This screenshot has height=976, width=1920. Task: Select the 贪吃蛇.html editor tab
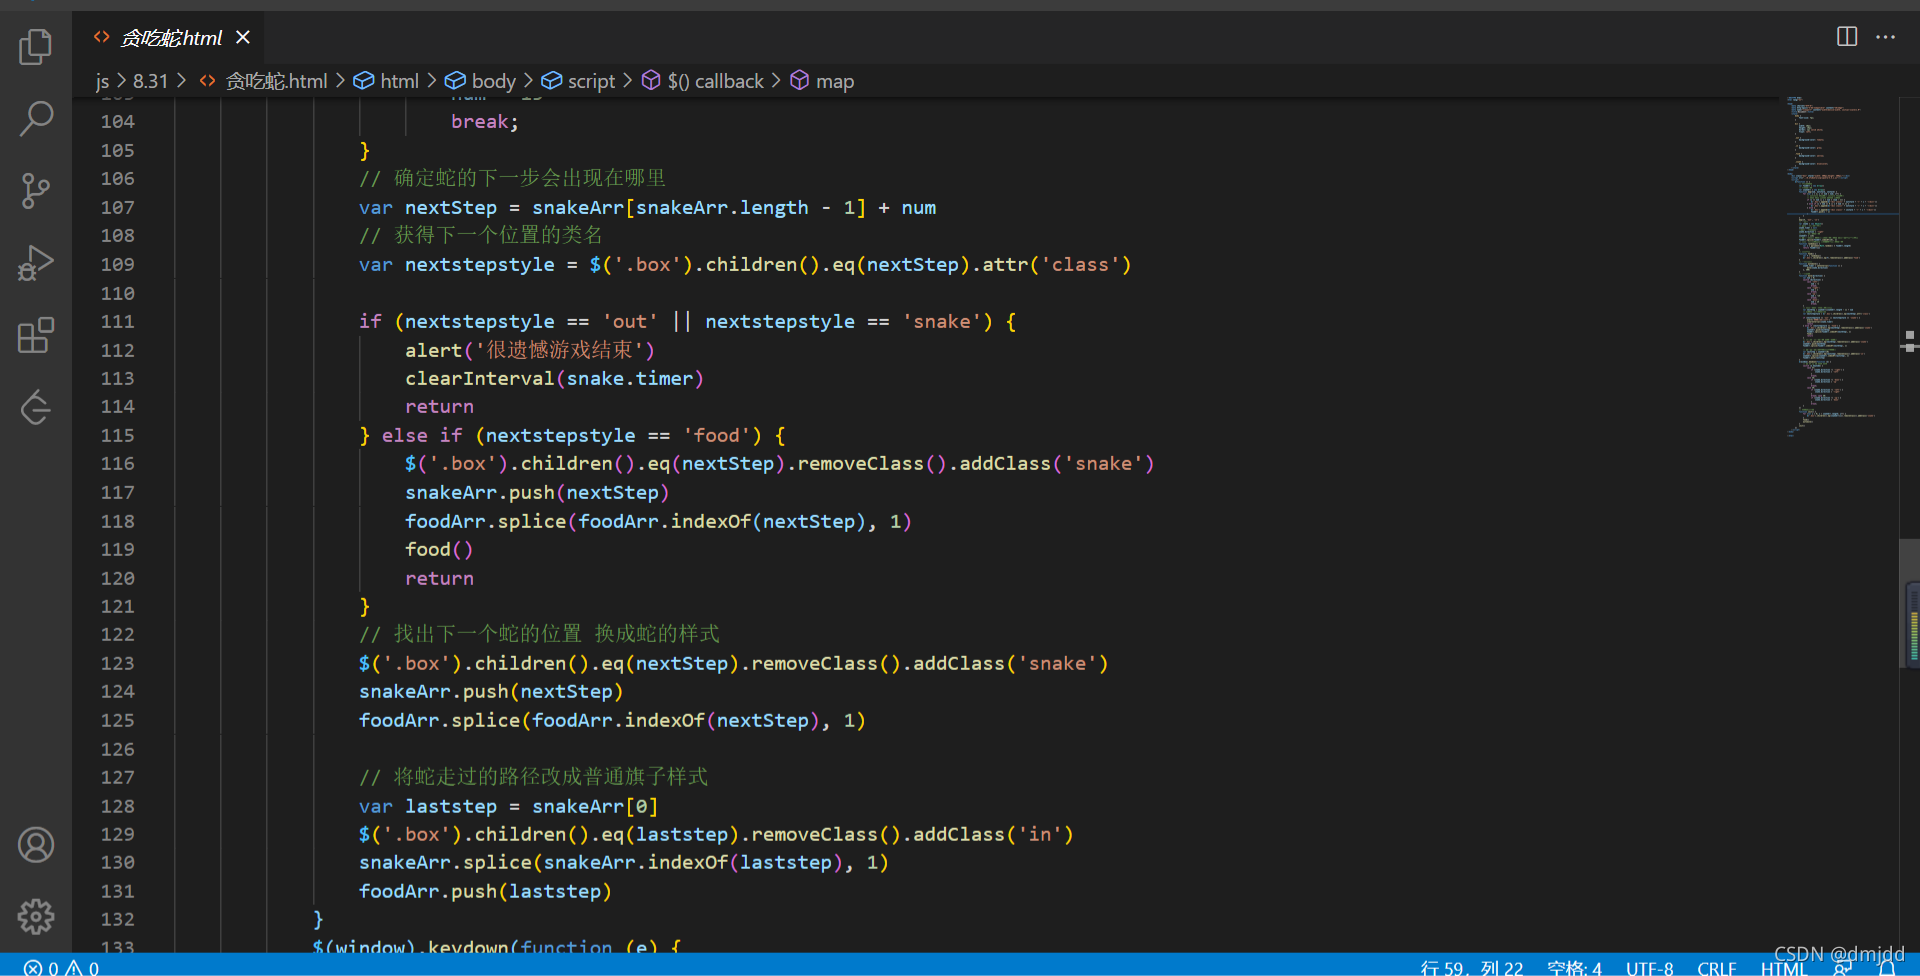click(168, 37)
